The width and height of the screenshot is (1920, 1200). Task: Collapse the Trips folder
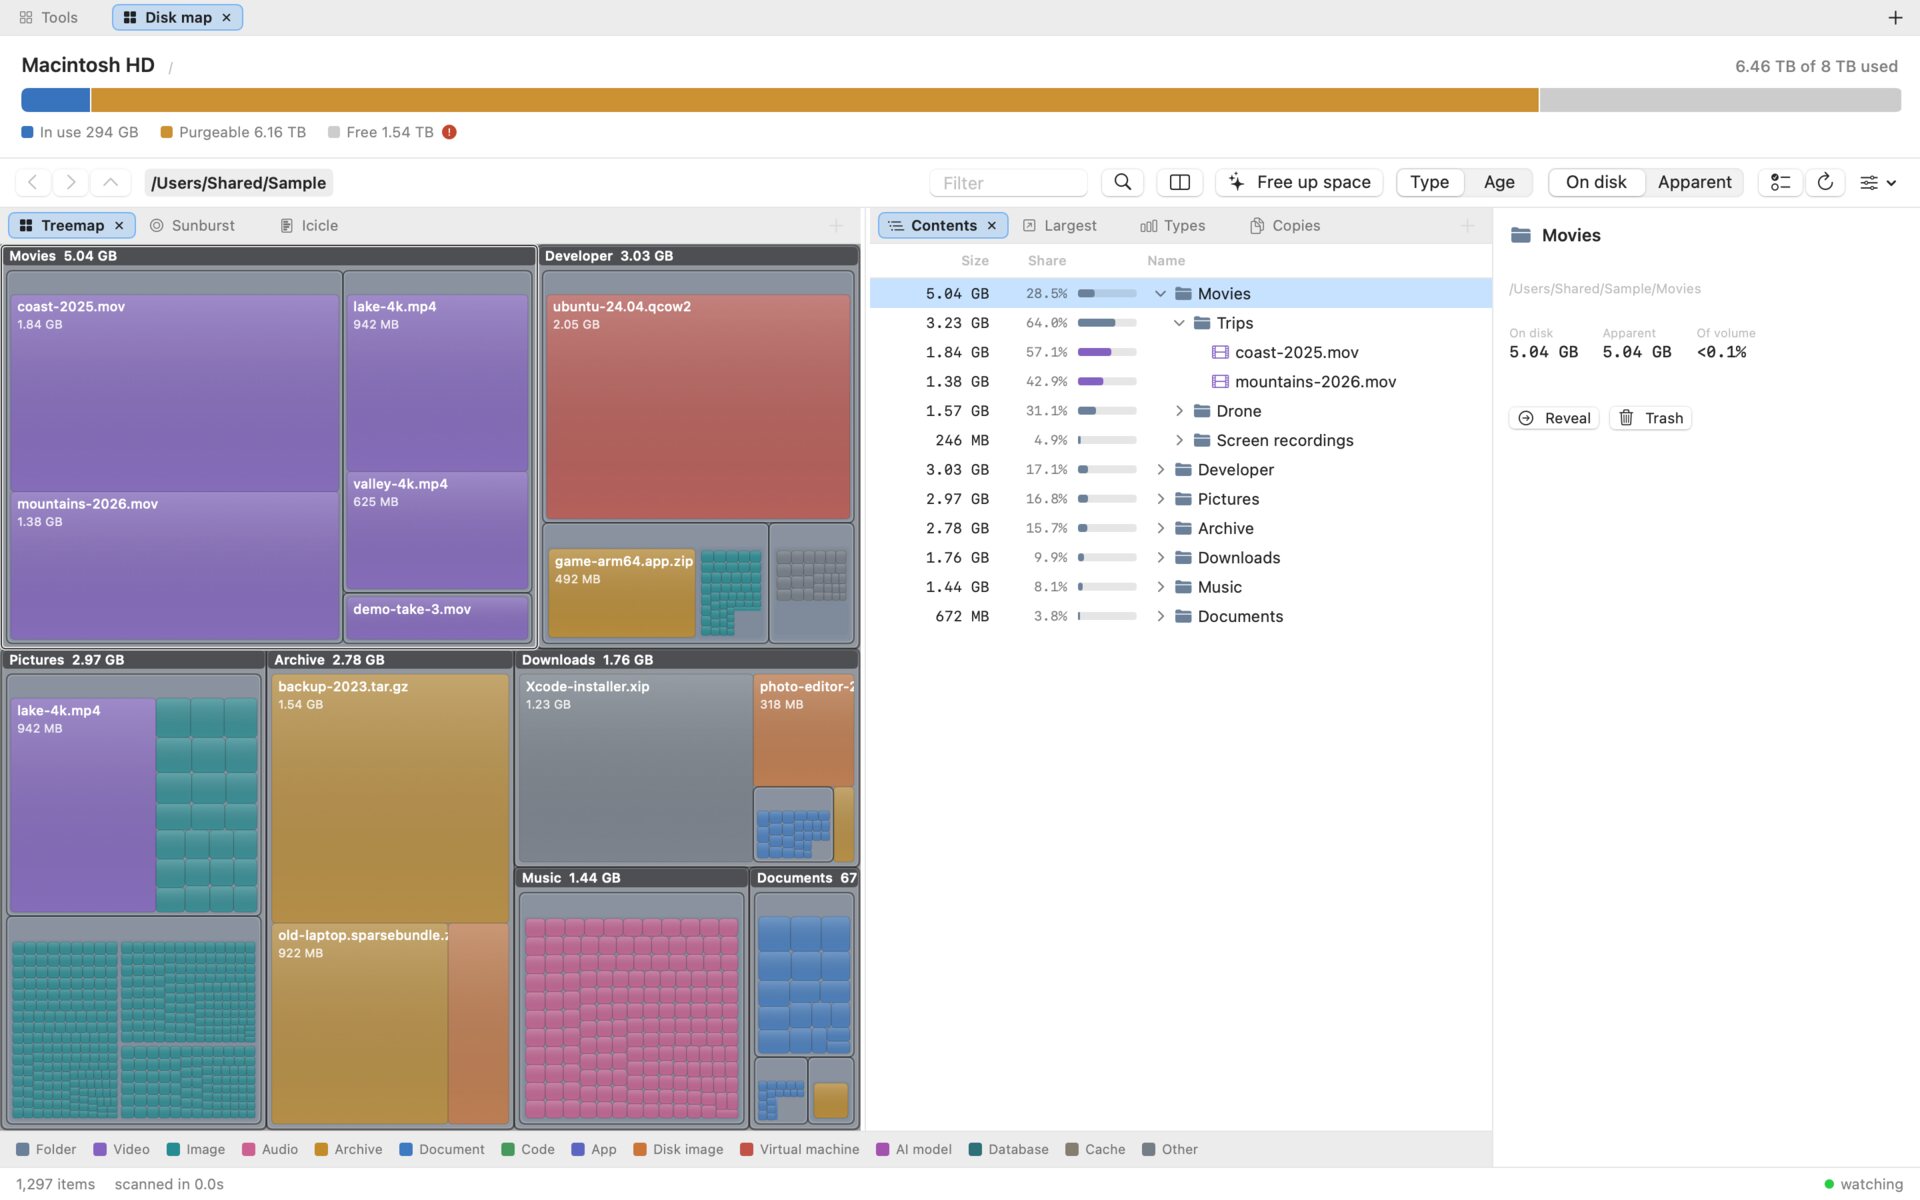(1179, 323)
